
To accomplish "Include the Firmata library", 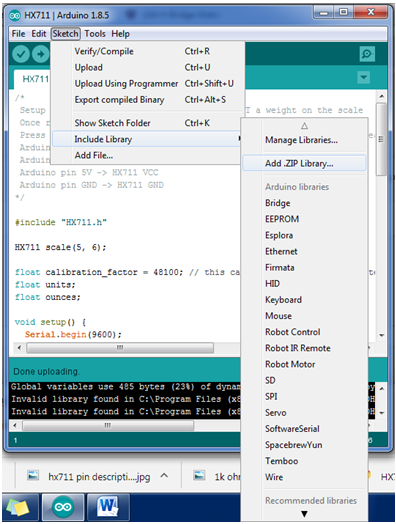I will point(304,268).
